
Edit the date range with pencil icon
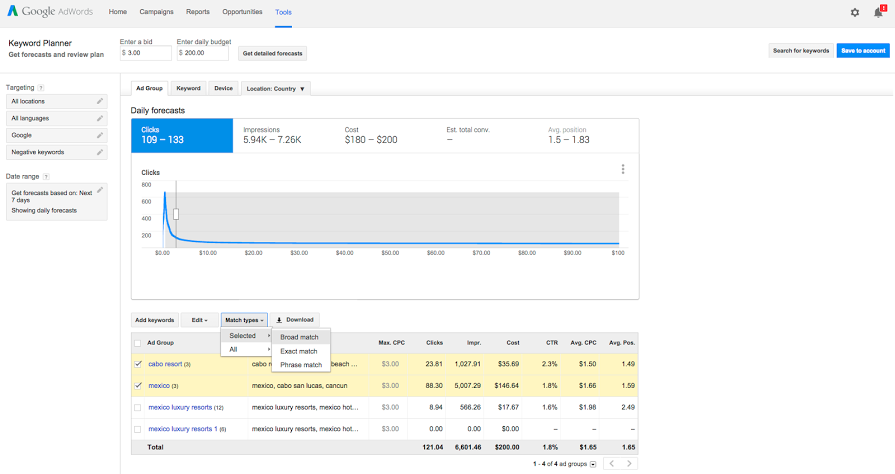tap(99, 190)
